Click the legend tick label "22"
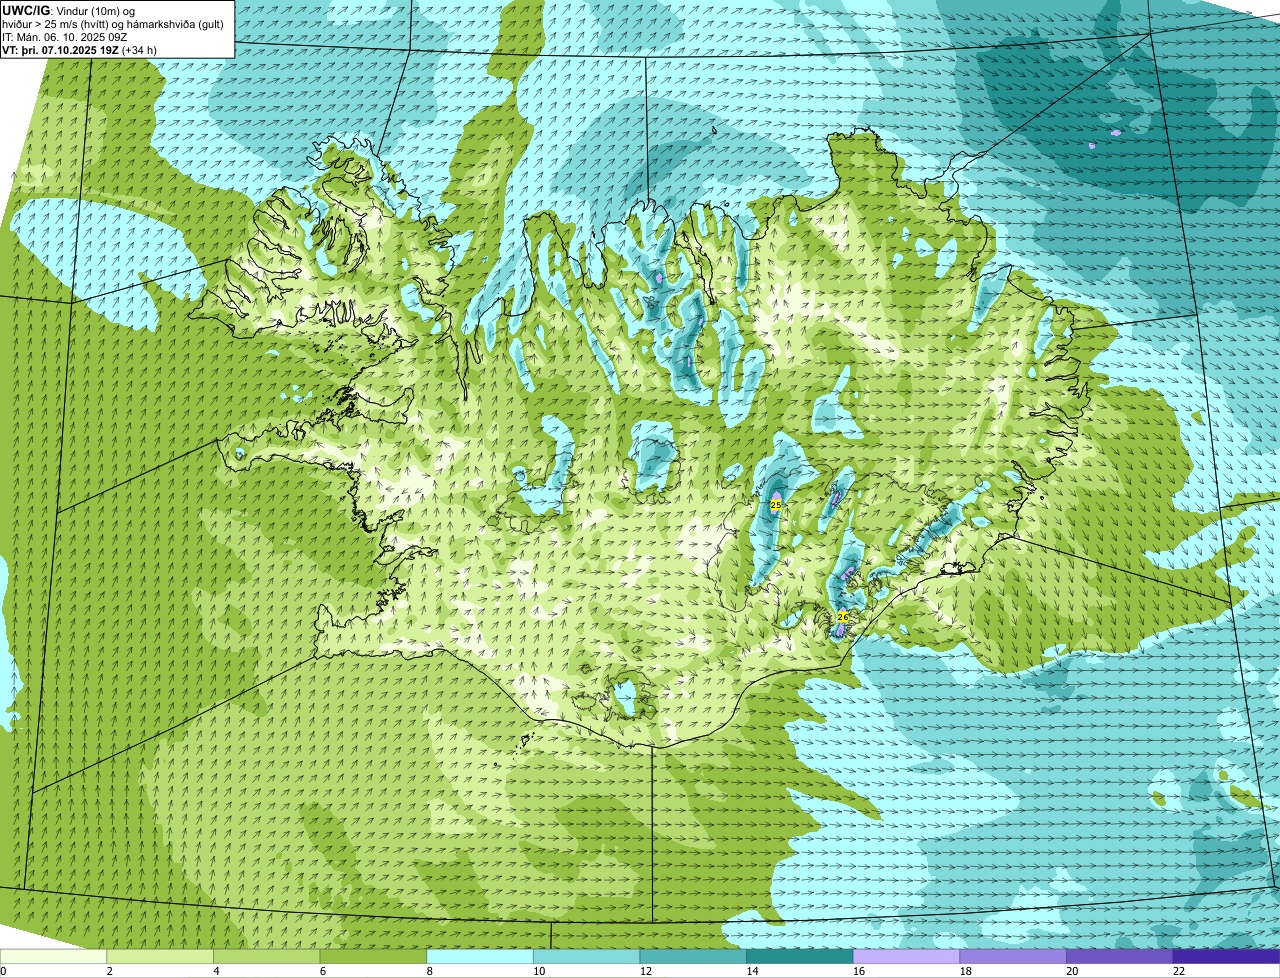Viewport: 1280px width, 978px height. pyautogui.click(x=1179, y=971)
